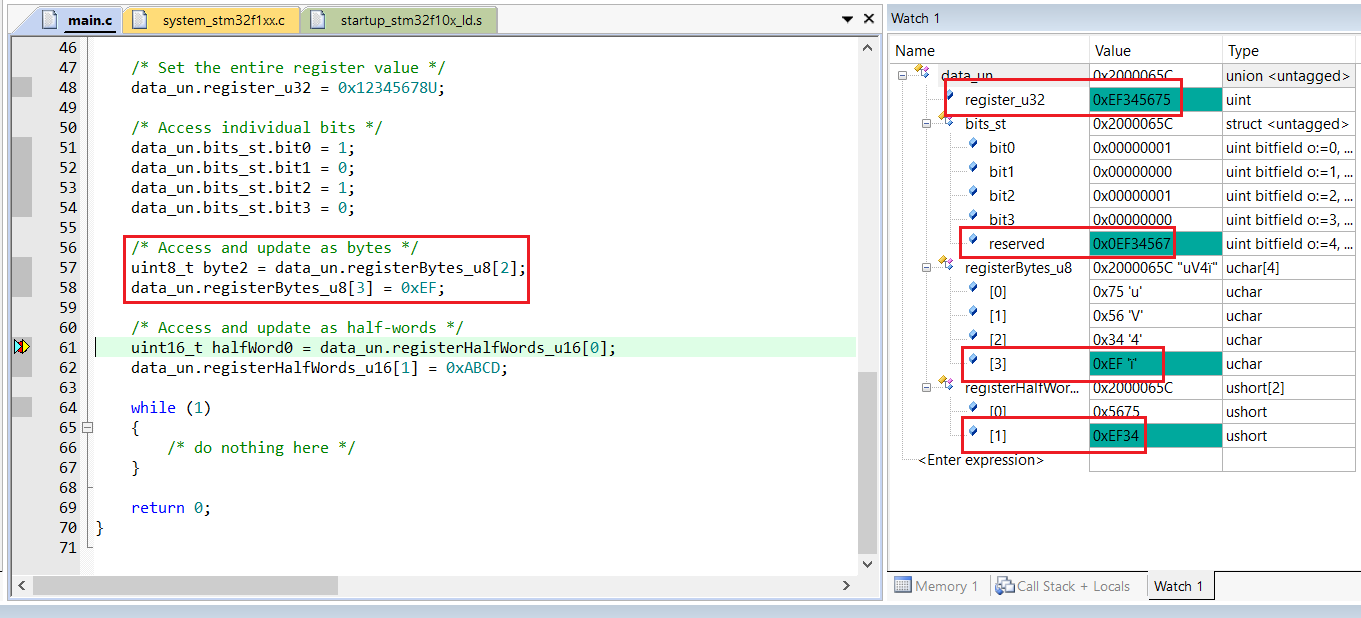Fold the while loop block at line 65

[88, 427]
